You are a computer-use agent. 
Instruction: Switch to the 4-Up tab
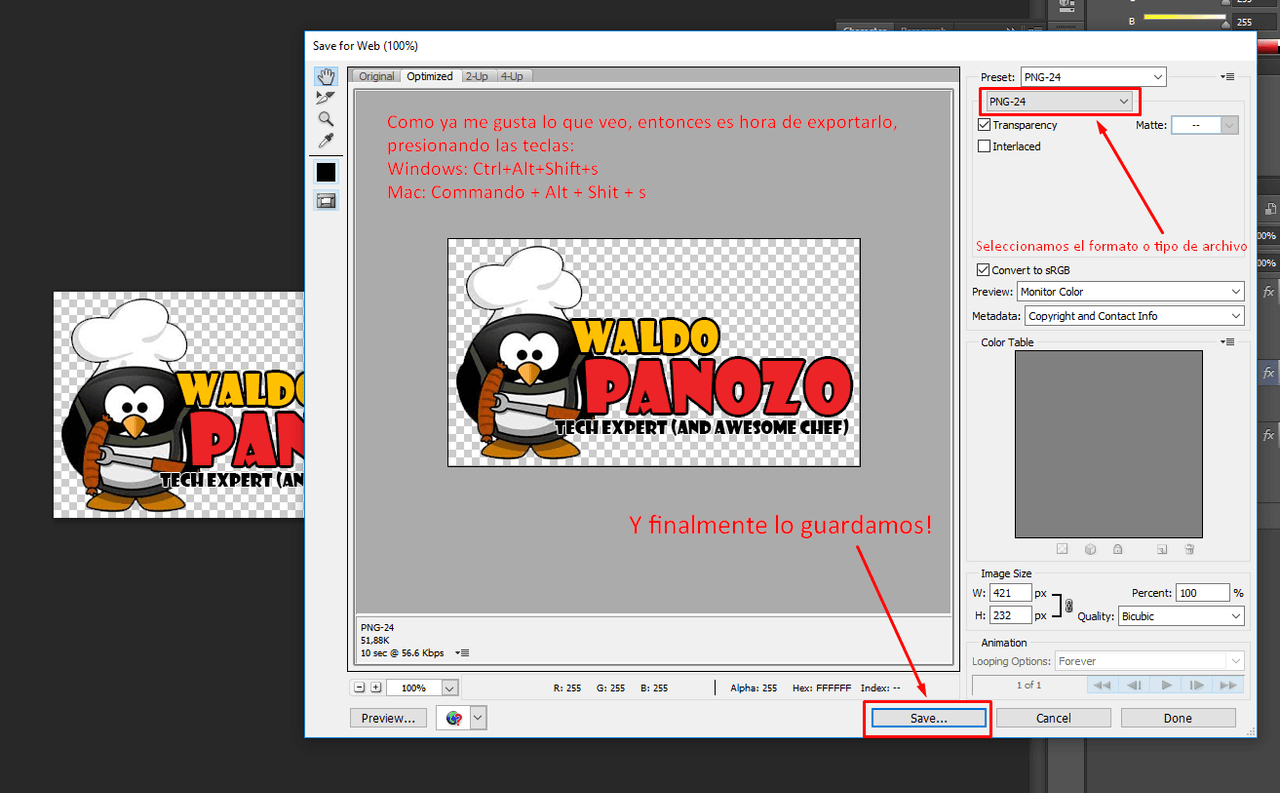[512, 76]
